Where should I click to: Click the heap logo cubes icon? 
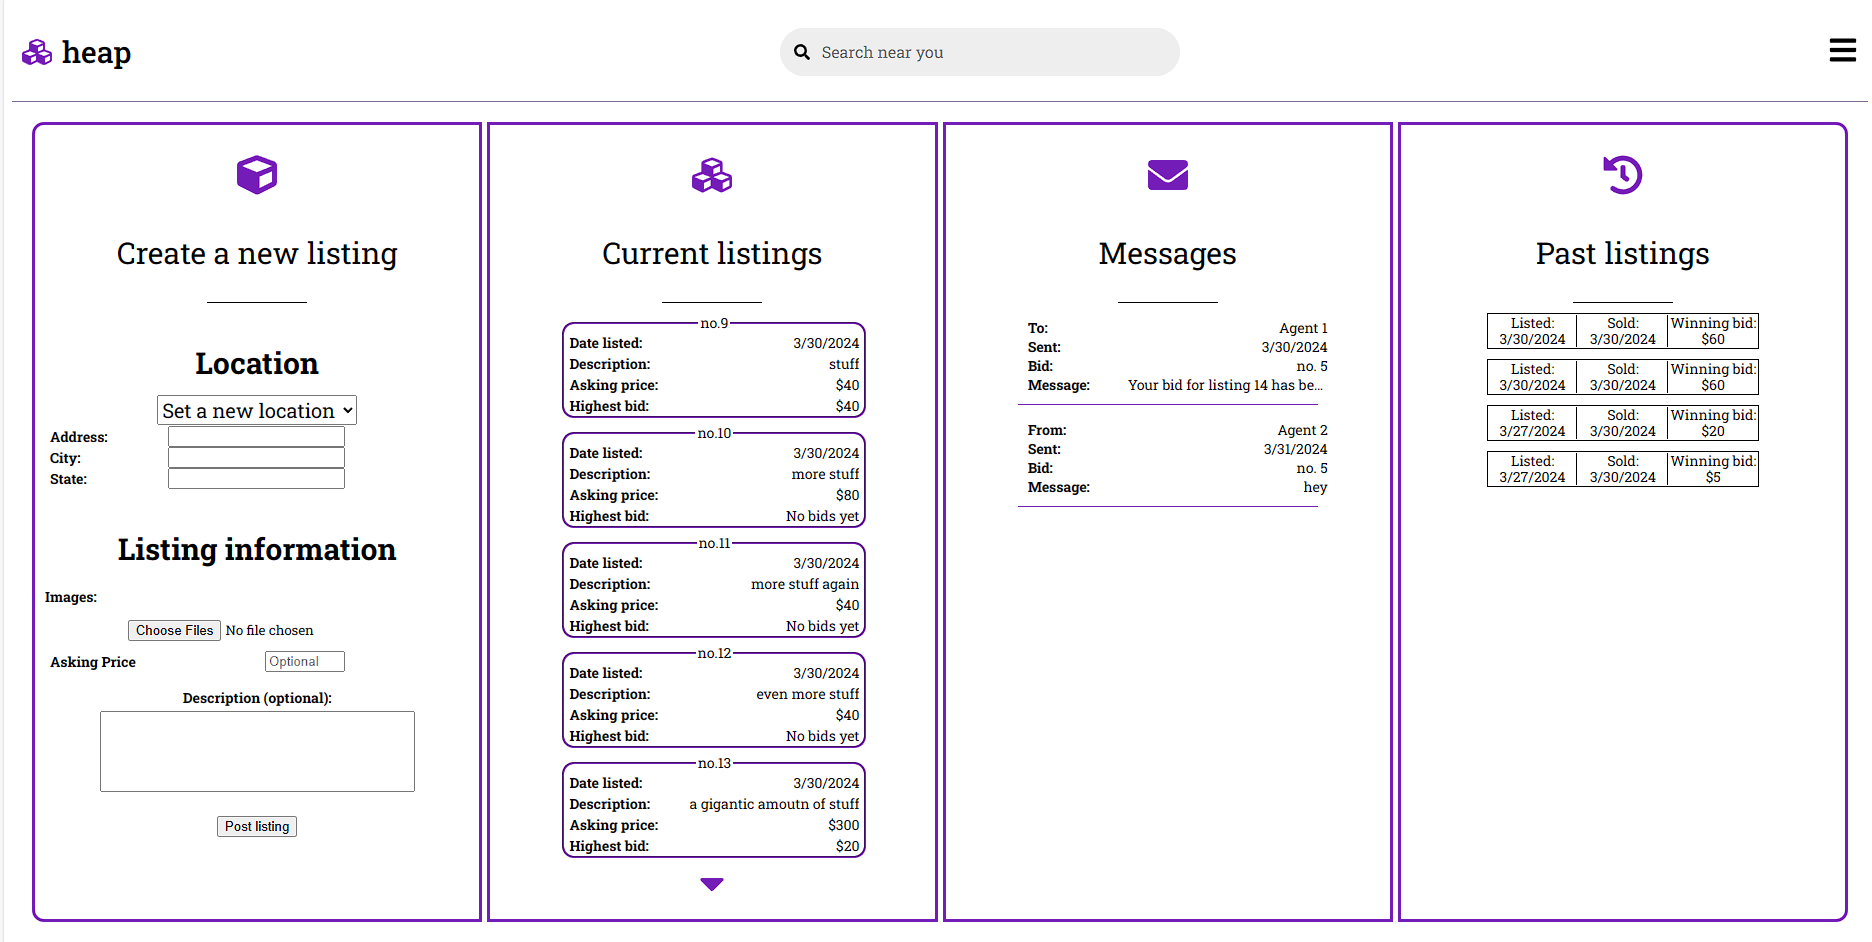pyautogui.click(x=37, y=53)
